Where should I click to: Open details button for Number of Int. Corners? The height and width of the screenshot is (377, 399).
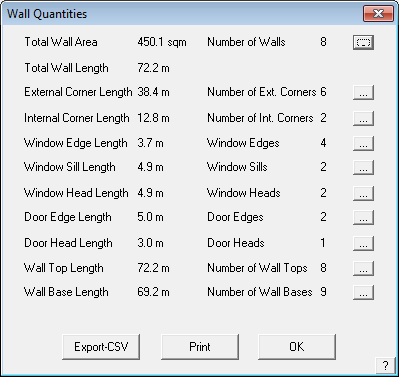tap(363, 118)
